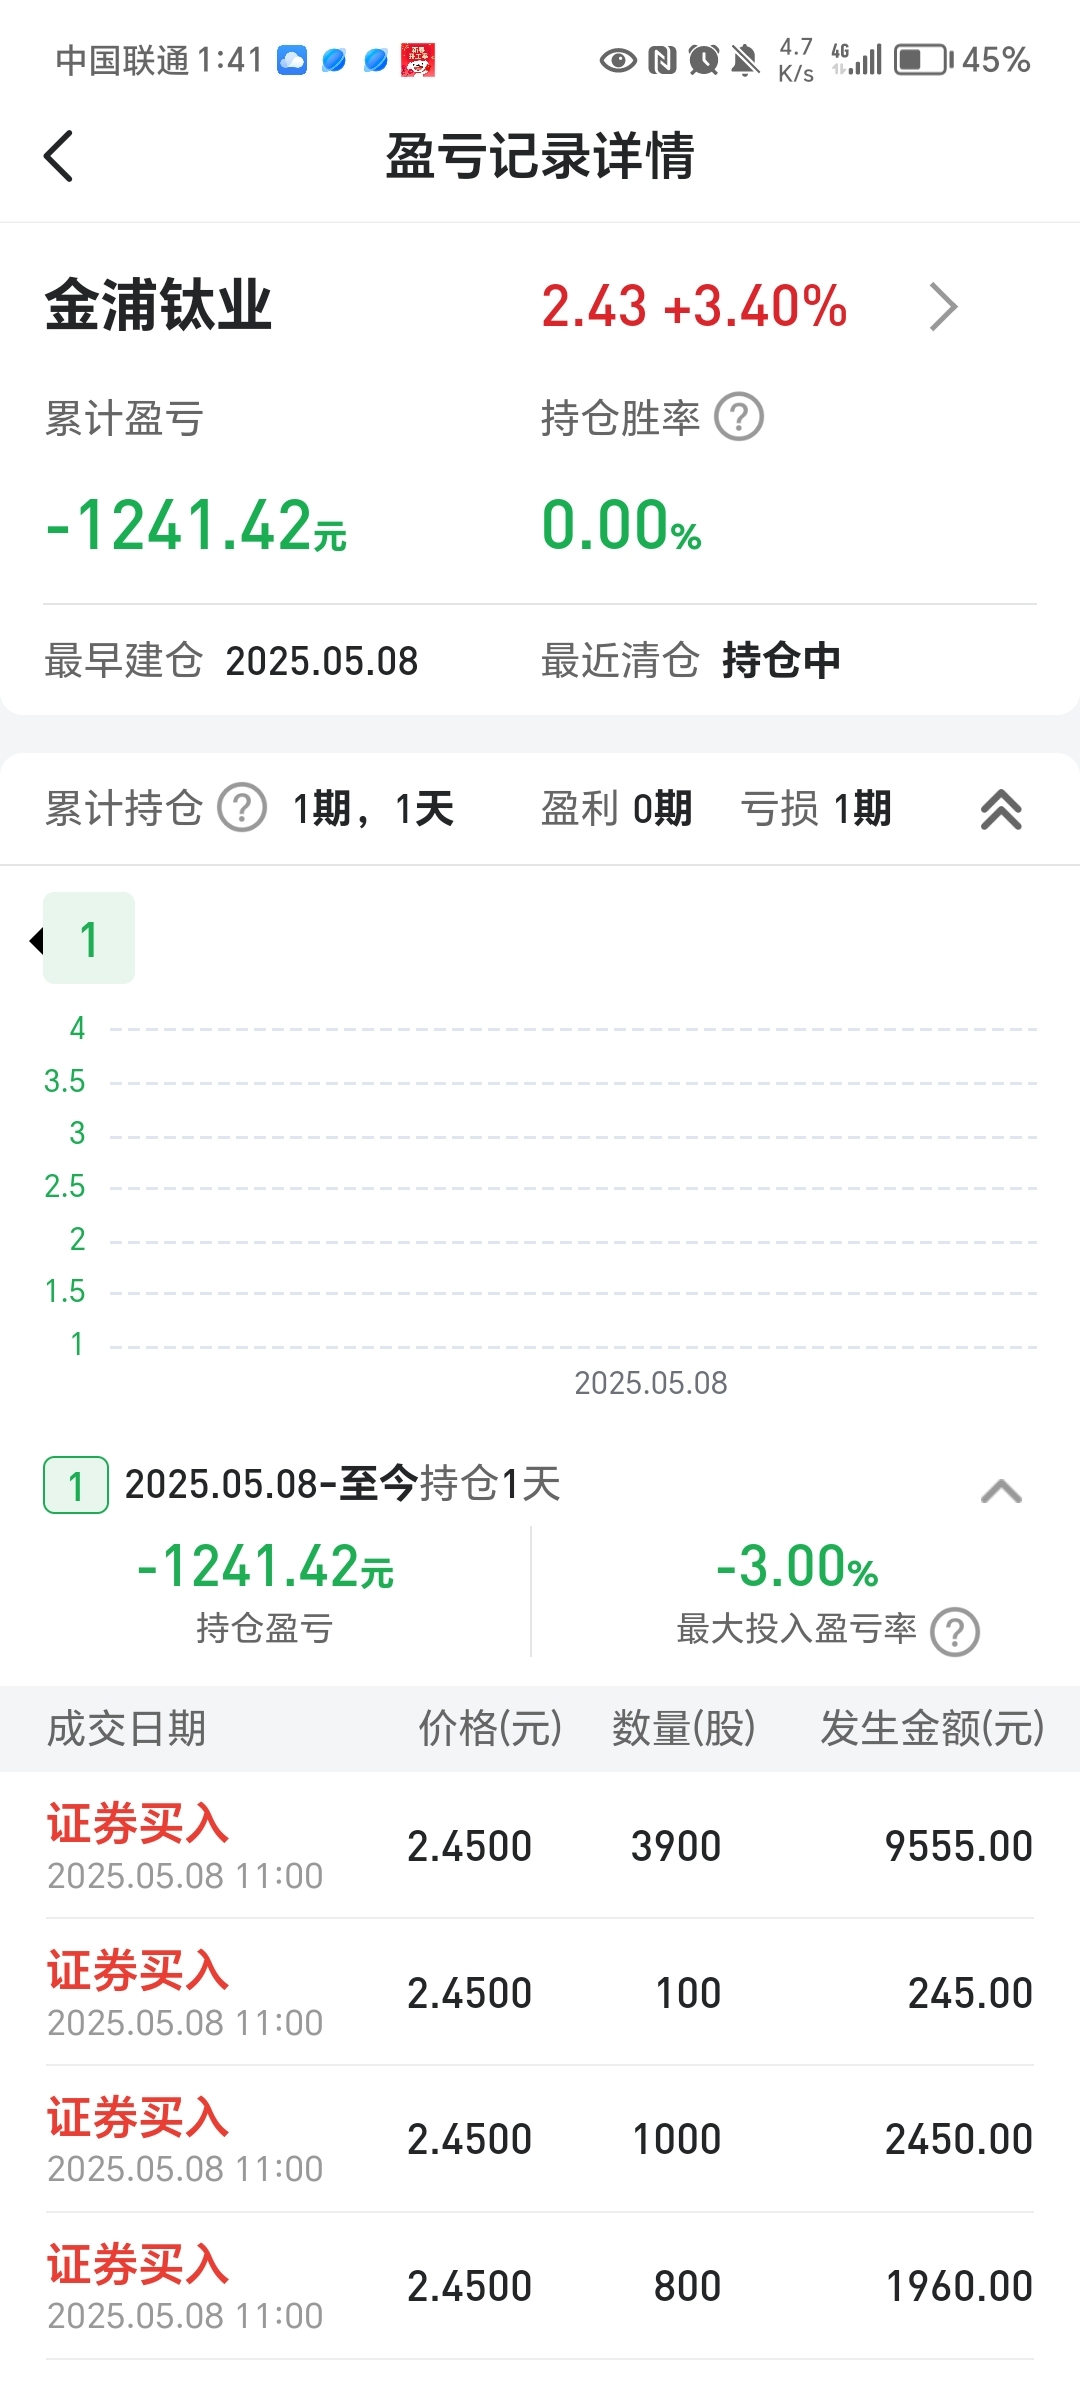Tap 成交日期 column header

tap(127, 1728)
